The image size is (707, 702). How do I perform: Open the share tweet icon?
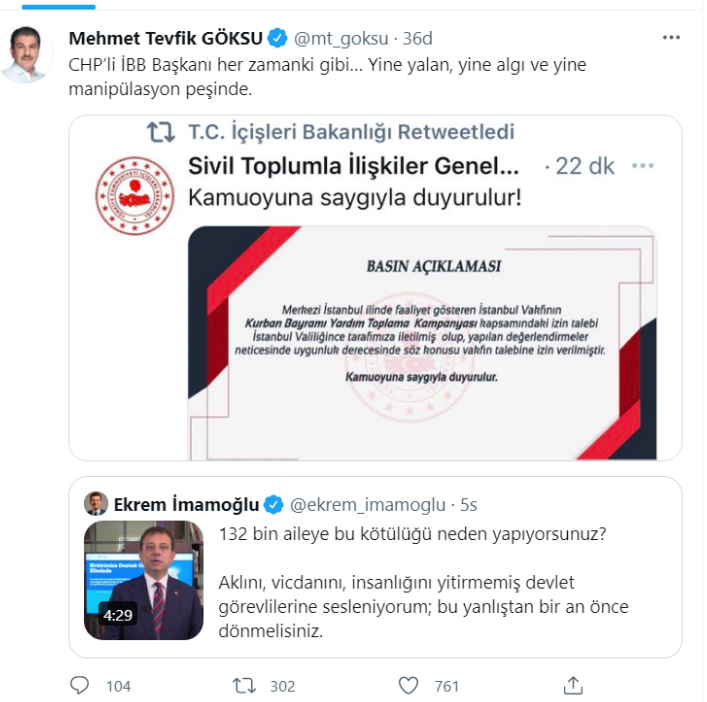573,685
